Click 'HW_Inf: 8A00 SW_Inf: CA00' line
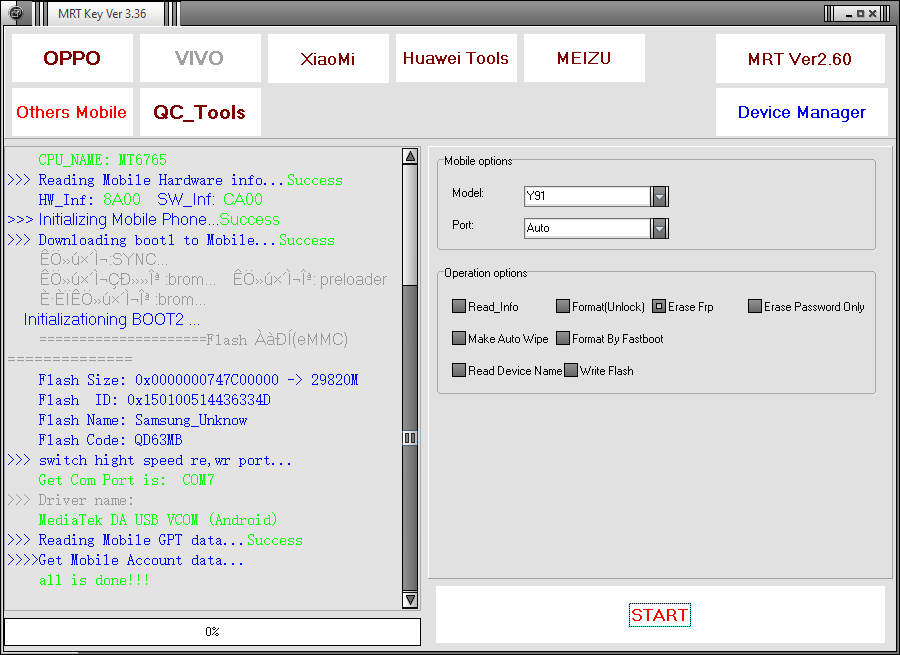Viewport: 900px width, 655px height. 150,200
